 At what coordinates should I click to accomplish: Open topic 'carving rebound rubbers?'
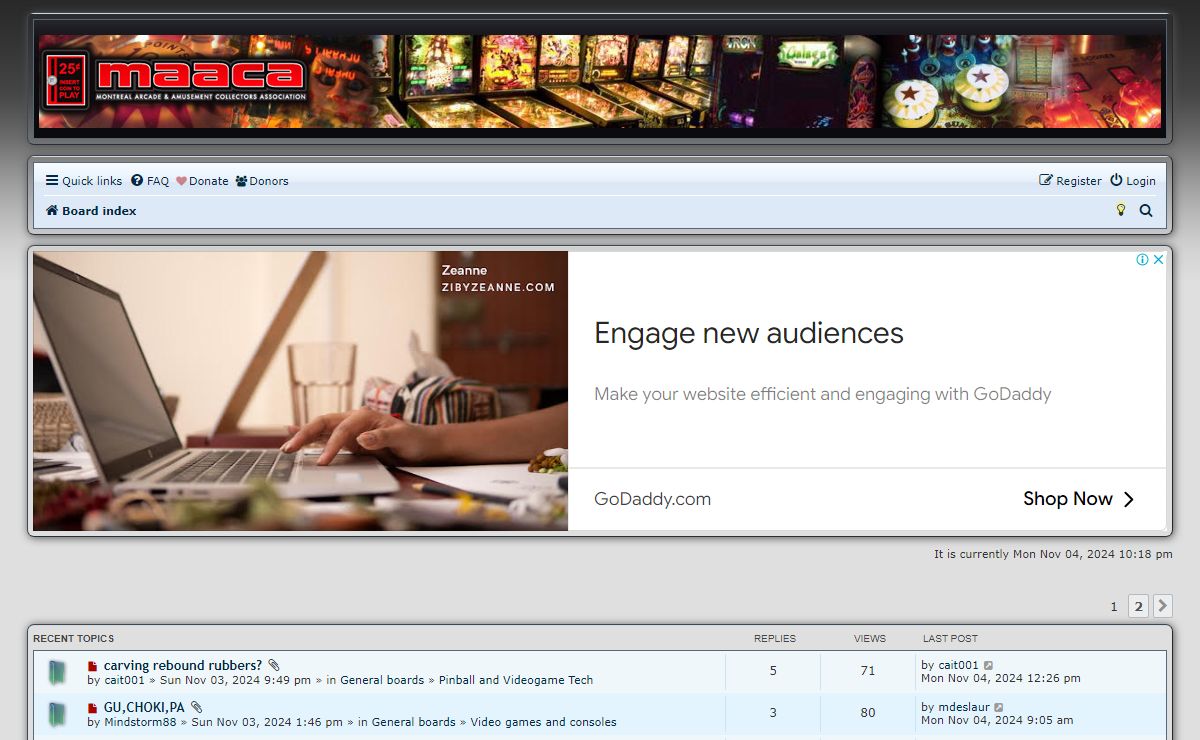coord(183,665)
